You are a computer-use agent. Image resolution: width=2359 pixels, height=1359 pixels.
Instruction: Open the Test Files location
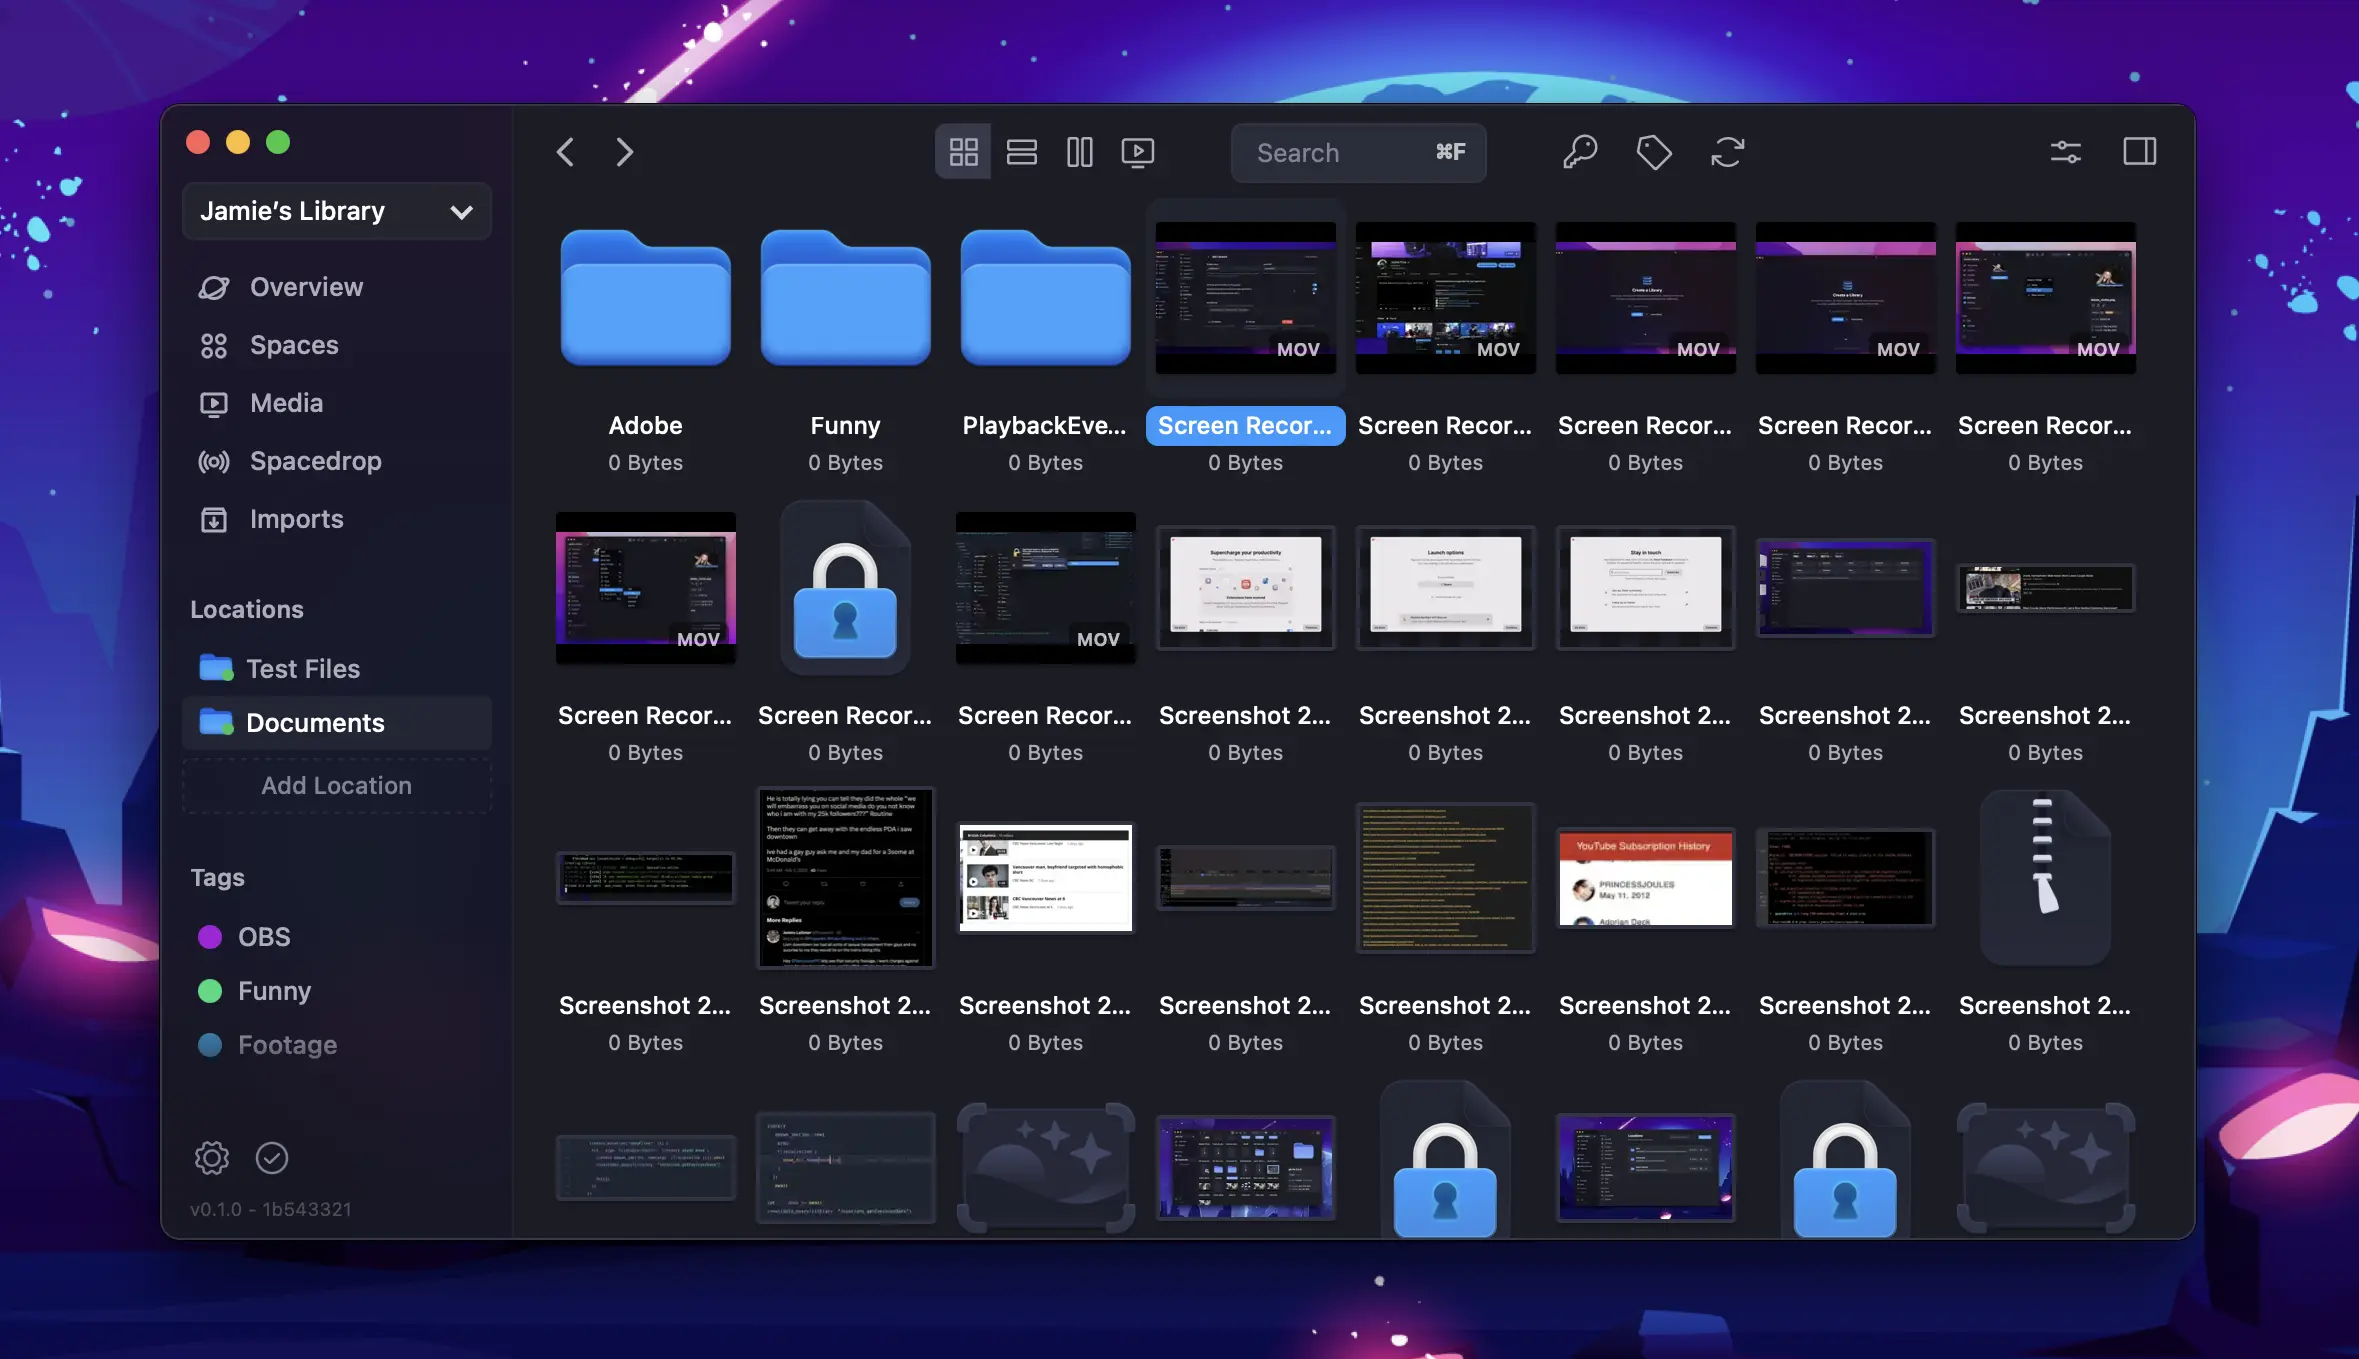(x=302, y=668)
